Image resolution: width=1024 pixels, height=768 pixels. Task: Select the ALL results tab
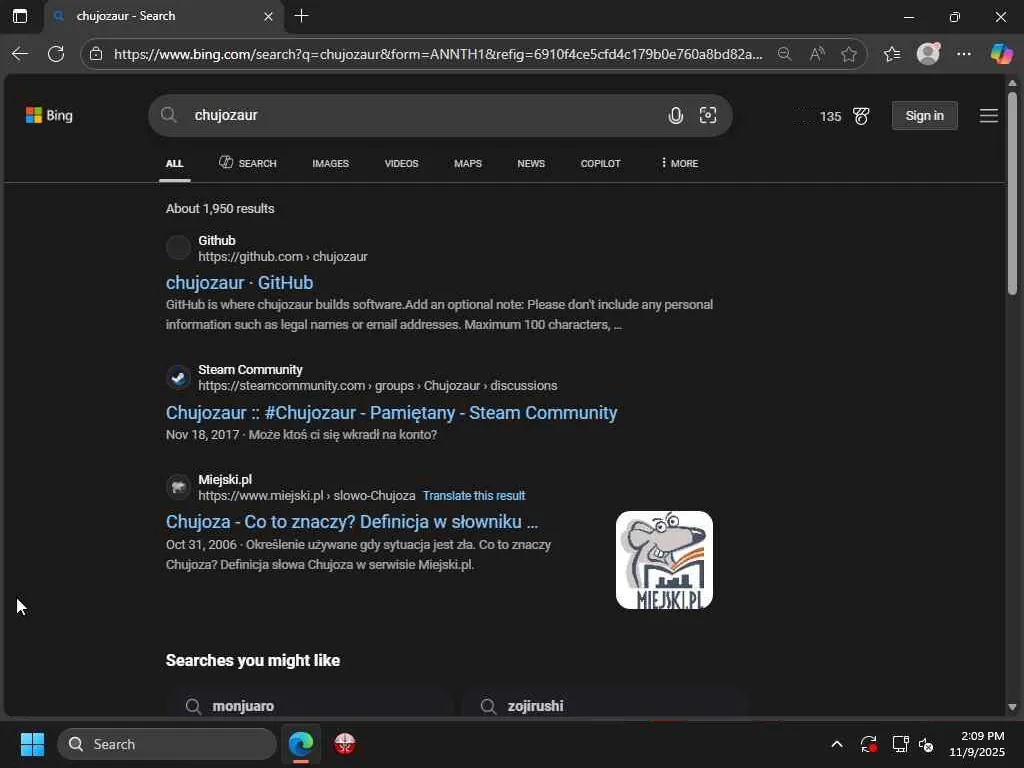(174, 163)
